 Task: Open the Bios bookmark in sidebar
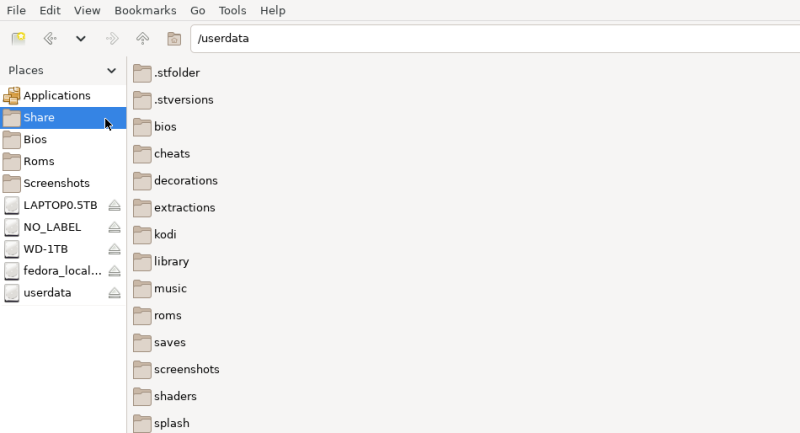click(63, 139)
